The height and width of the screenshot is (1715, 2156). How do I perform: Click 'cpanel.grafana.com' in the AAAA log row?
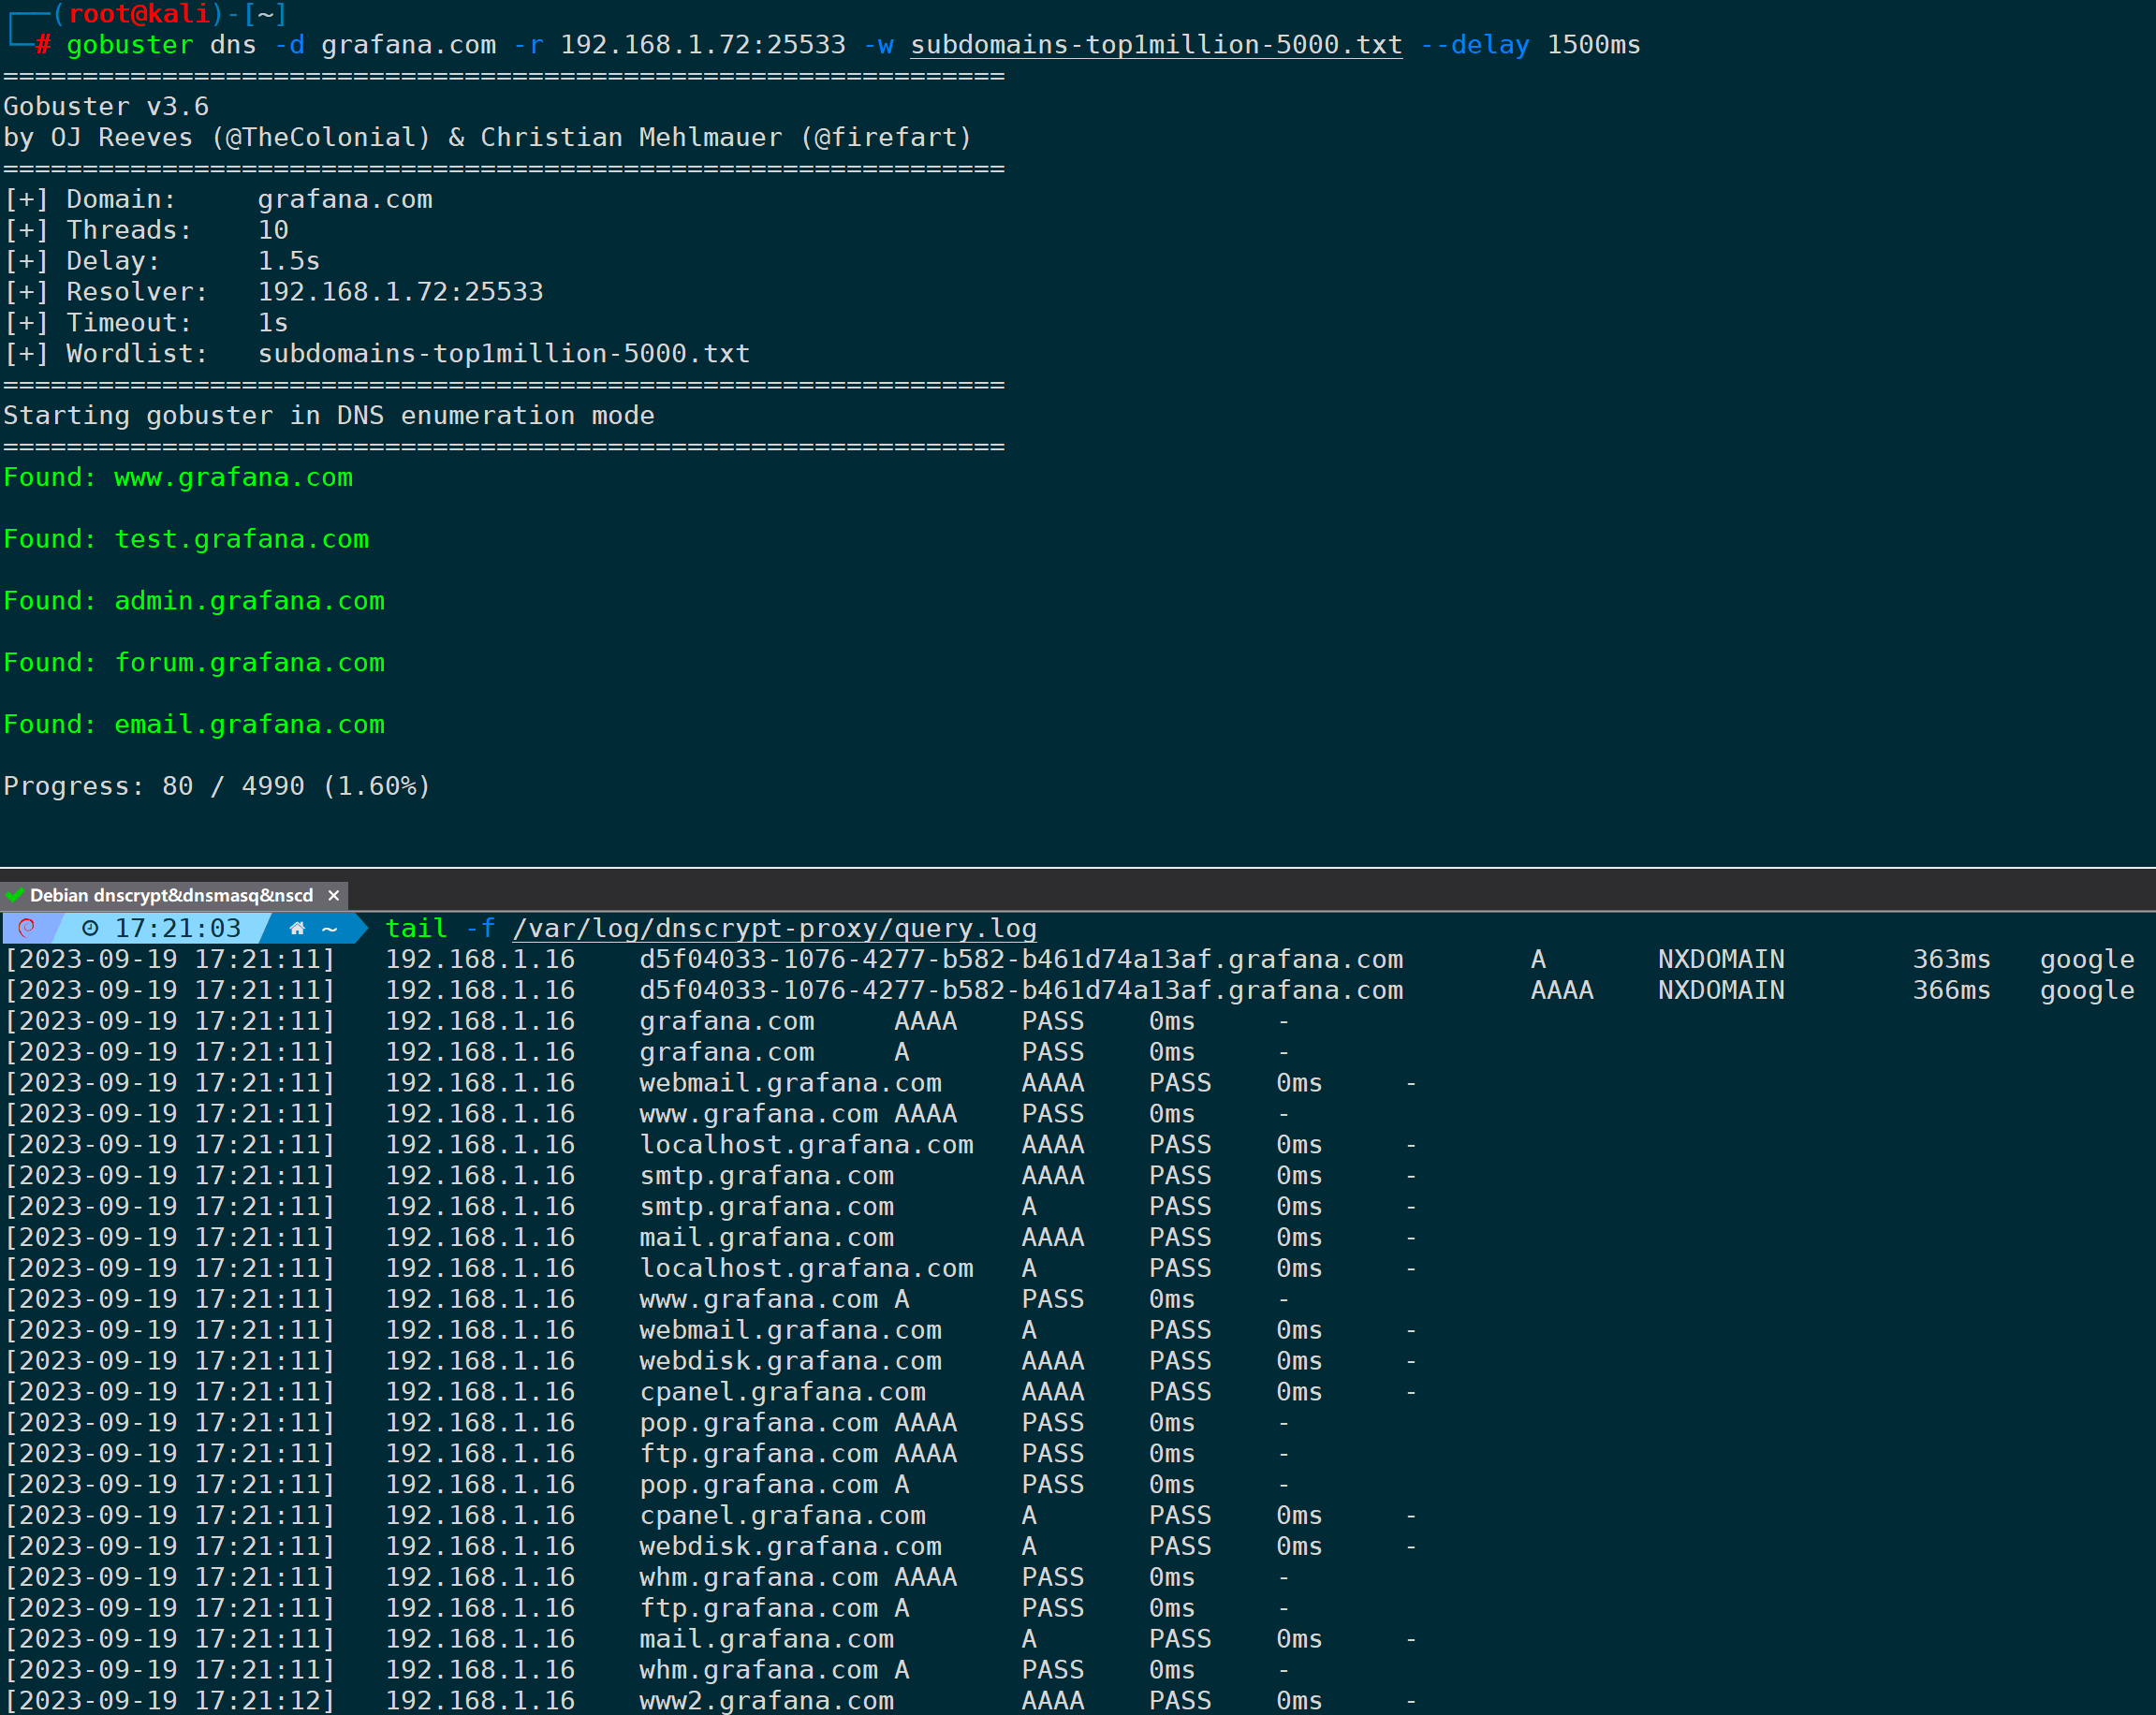click(x=783, y=1392)
